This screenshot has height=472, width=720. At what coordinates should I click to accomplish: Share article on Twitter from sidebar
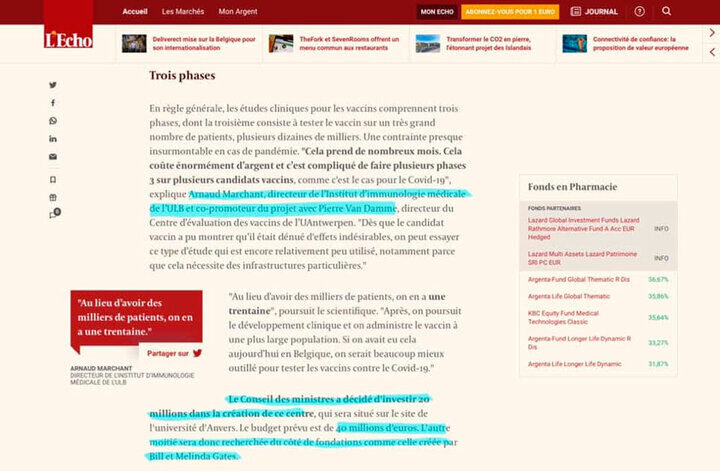53,85
